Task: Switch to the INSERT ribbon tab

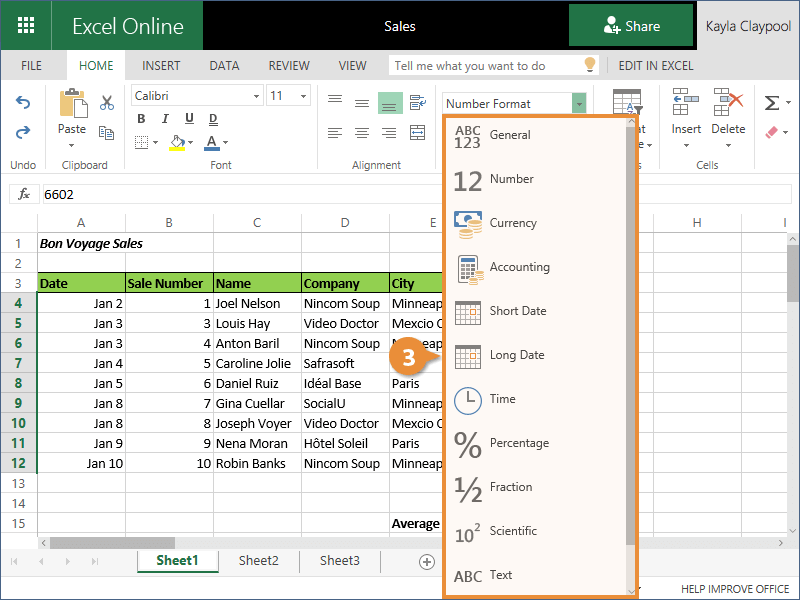Action: click(161, 66)
